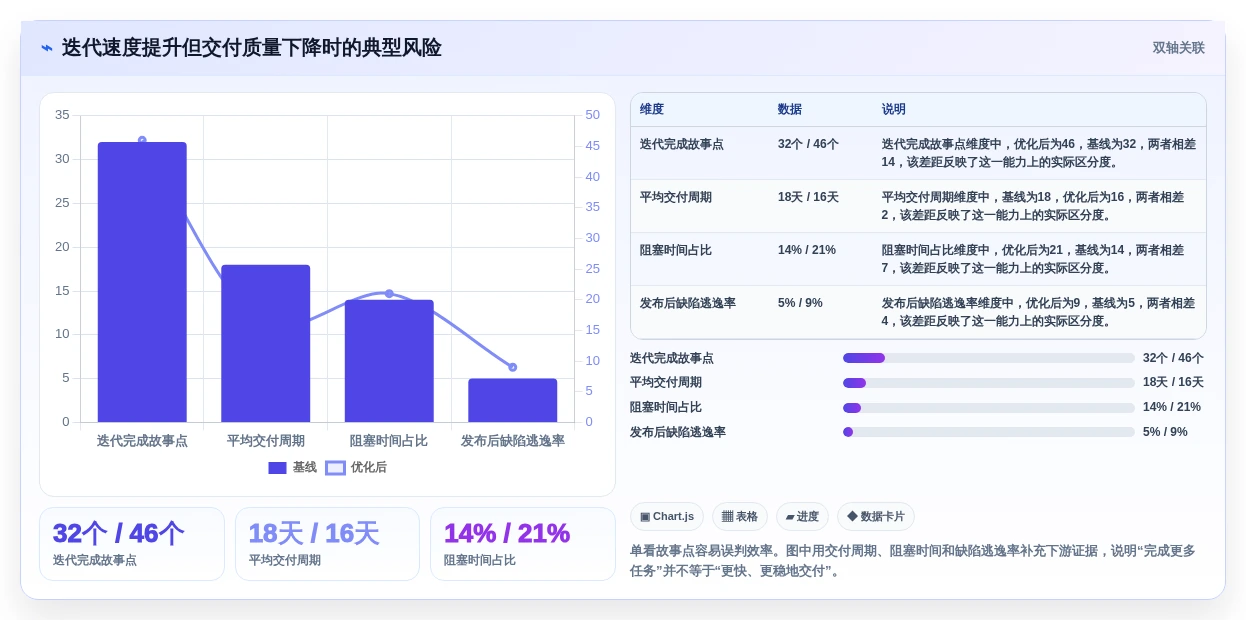Click the 迭代完成故事点 baseline bar in chart
The width and height of the screenshot is (1246, 620).
coord(142,282)
